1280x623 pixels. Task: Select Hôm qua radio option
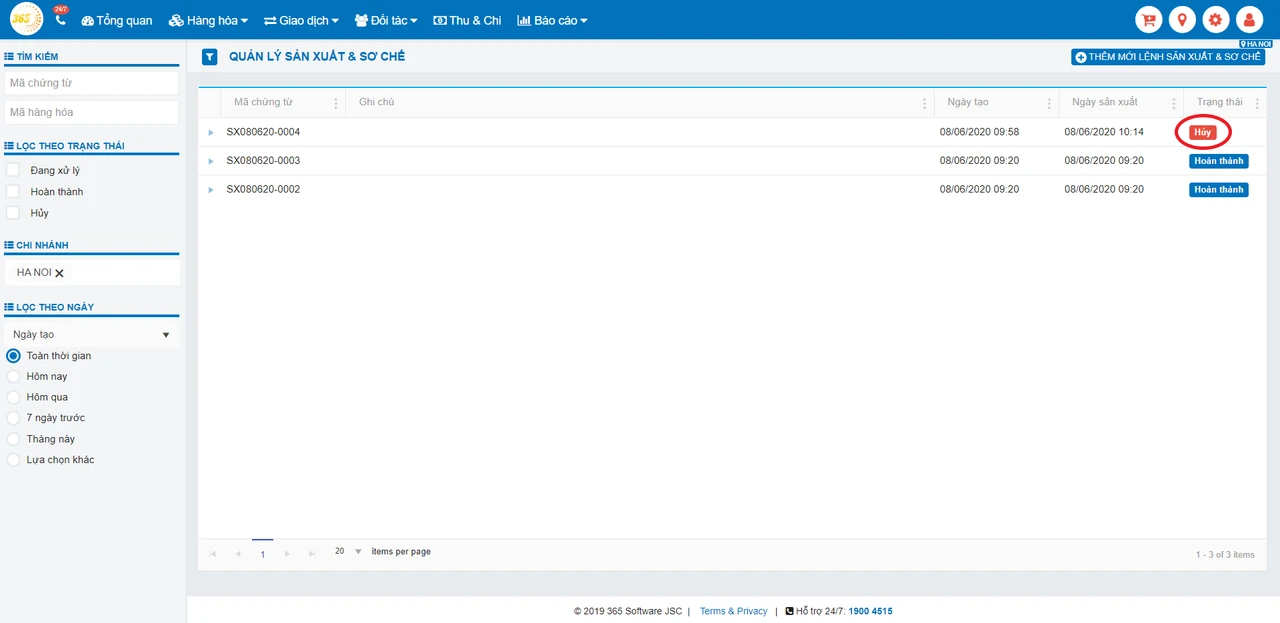[13, 397]
